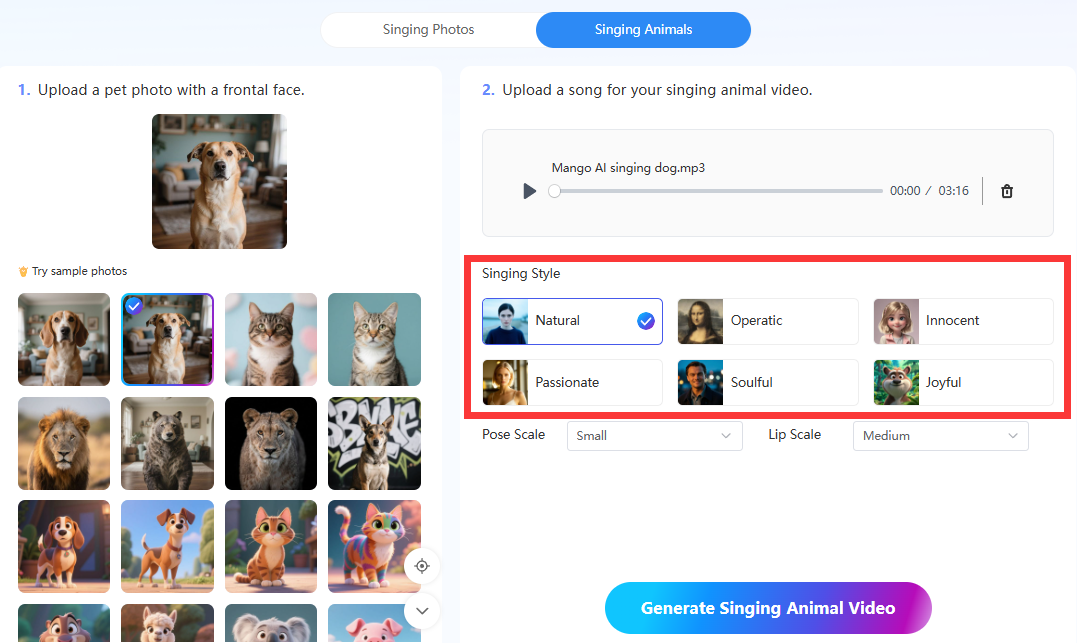Select the Natural singing style
Viewport: 1077px width, 643px height.
(572, 321)
